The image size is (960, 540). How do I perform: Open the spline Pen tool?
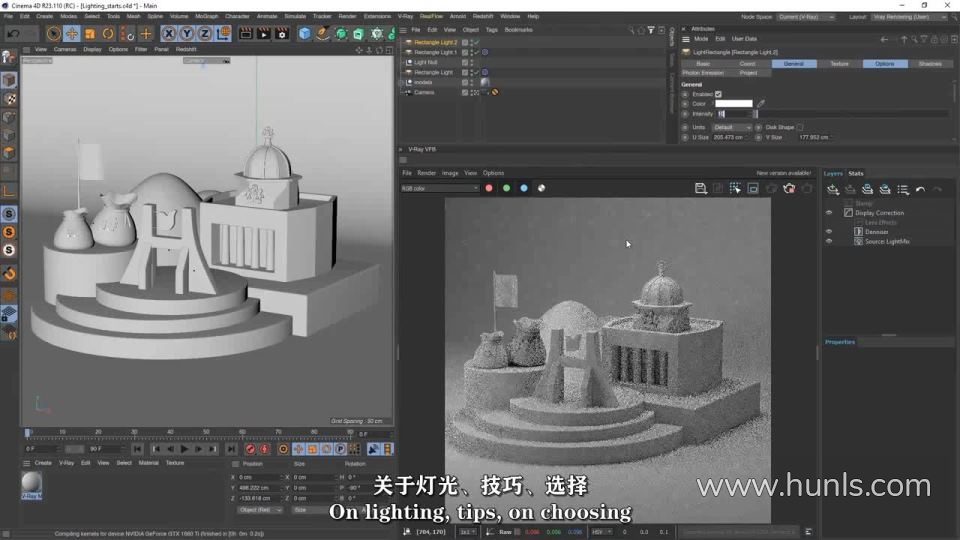tap(323, 34)
